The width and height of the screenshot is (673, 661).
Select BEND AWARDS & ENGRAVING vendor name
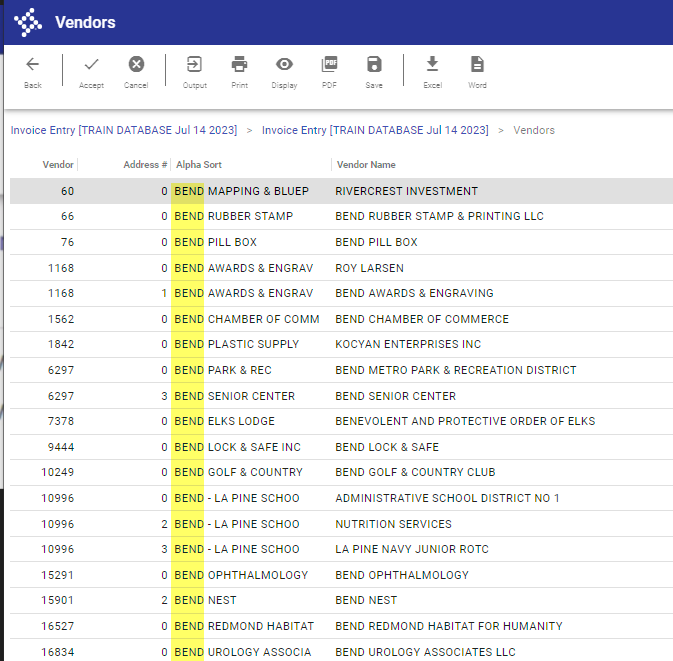pyautogui.click(x=414, y=293)
